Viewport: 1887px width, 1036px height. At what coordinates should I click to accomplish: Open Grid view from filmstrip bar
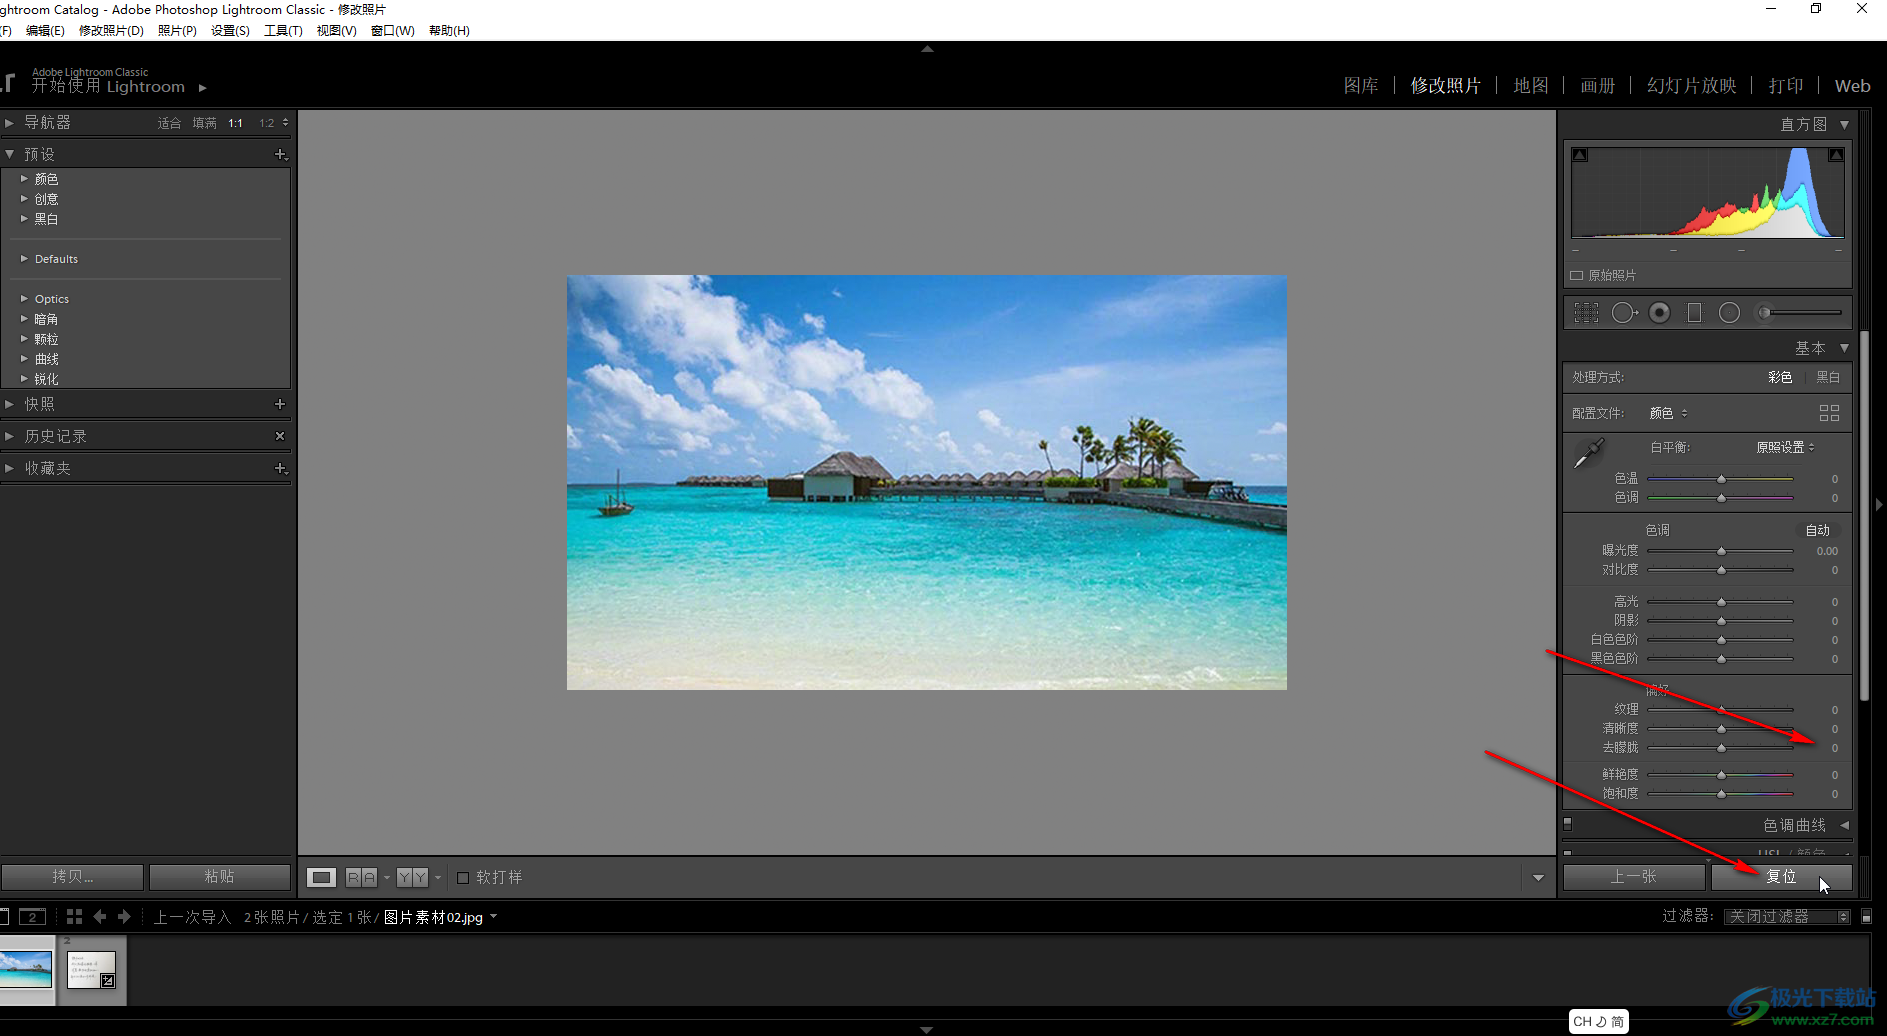(74, 917)
